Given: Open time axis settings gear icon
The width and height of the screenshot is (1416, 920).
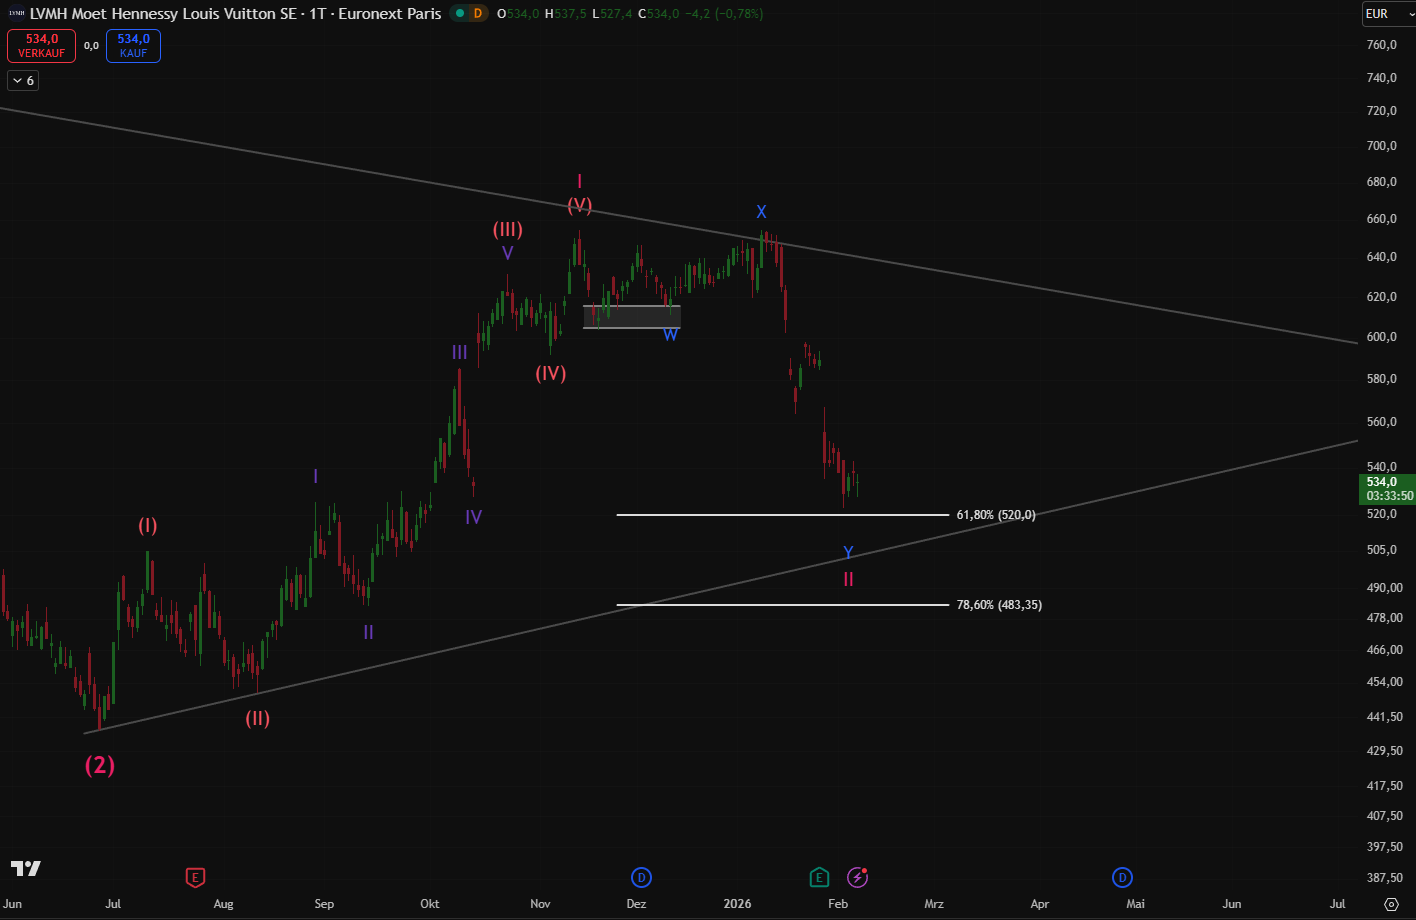Looking at the screenshot, I should point(1391,904).
